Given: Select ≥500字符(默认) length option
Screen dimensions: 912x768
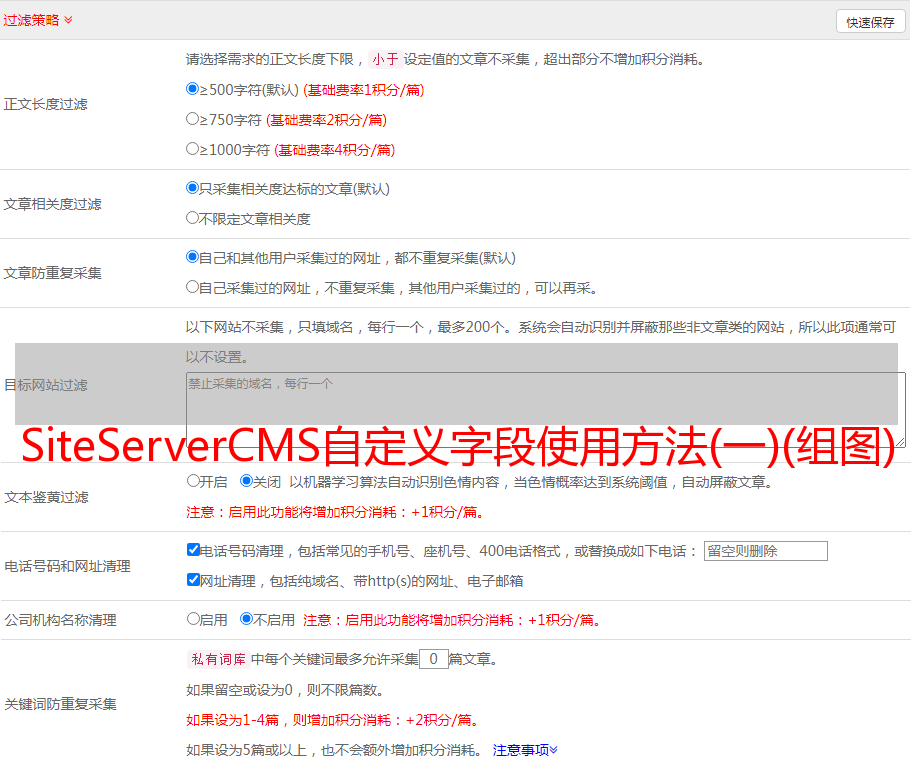Looking at the screenshot, I should 193,89.
